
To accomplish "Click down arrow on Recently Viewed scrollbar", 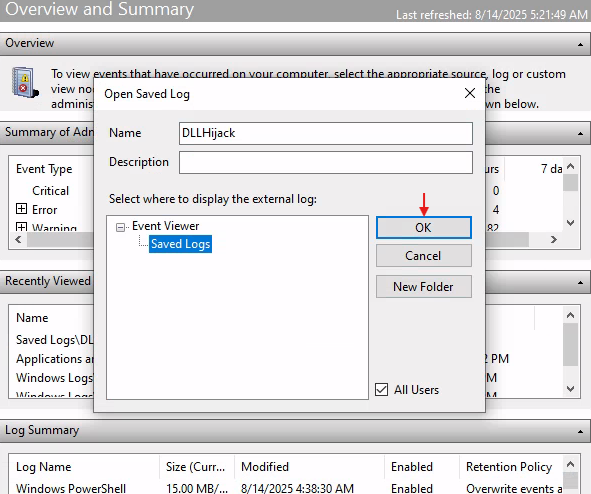I will pyautogui.click(x=570, y=389).
